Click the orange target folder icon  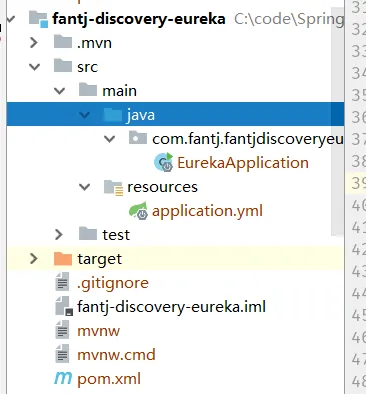(63, 259)
